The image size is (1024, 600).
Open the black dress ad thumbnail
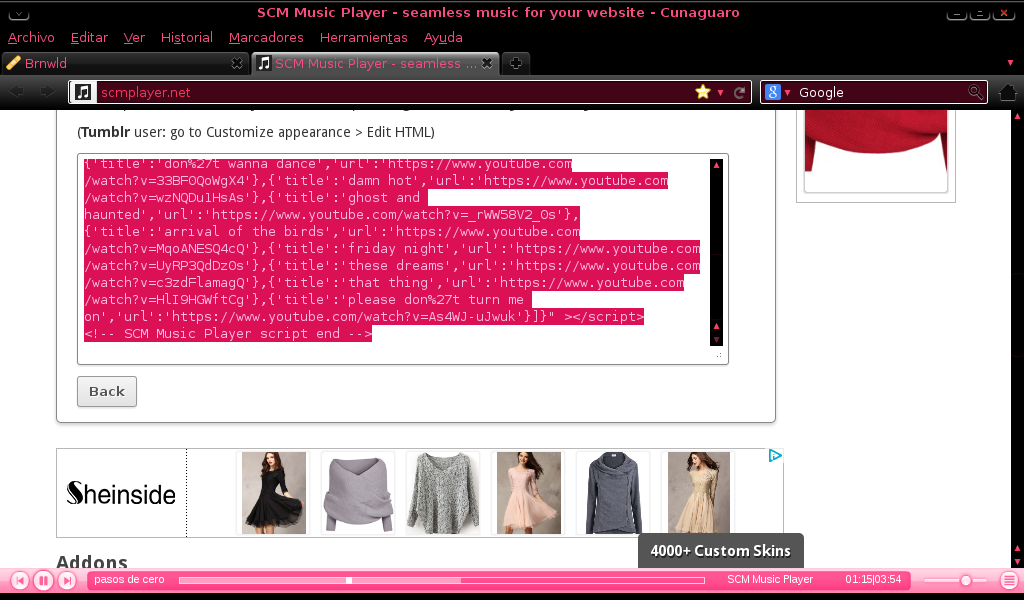[x=274, y=493]
